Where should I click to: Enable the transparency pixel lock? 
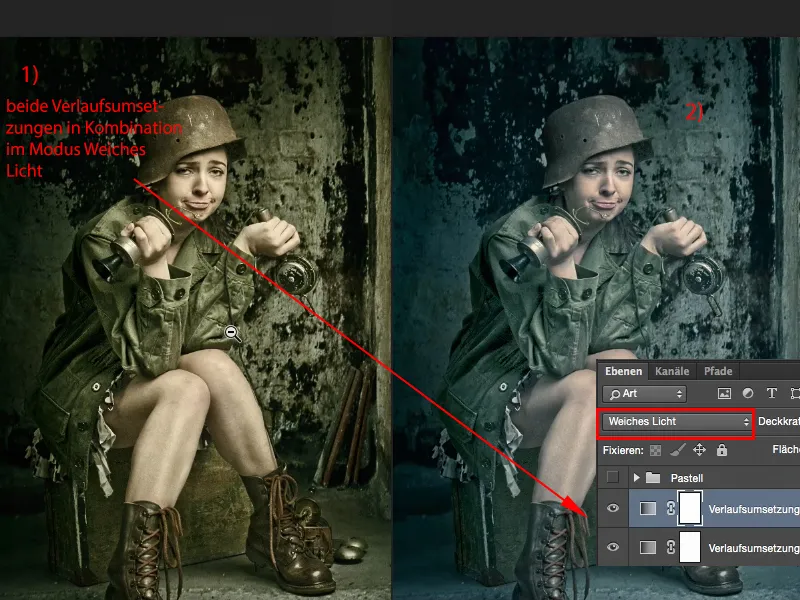pos(656,451)
